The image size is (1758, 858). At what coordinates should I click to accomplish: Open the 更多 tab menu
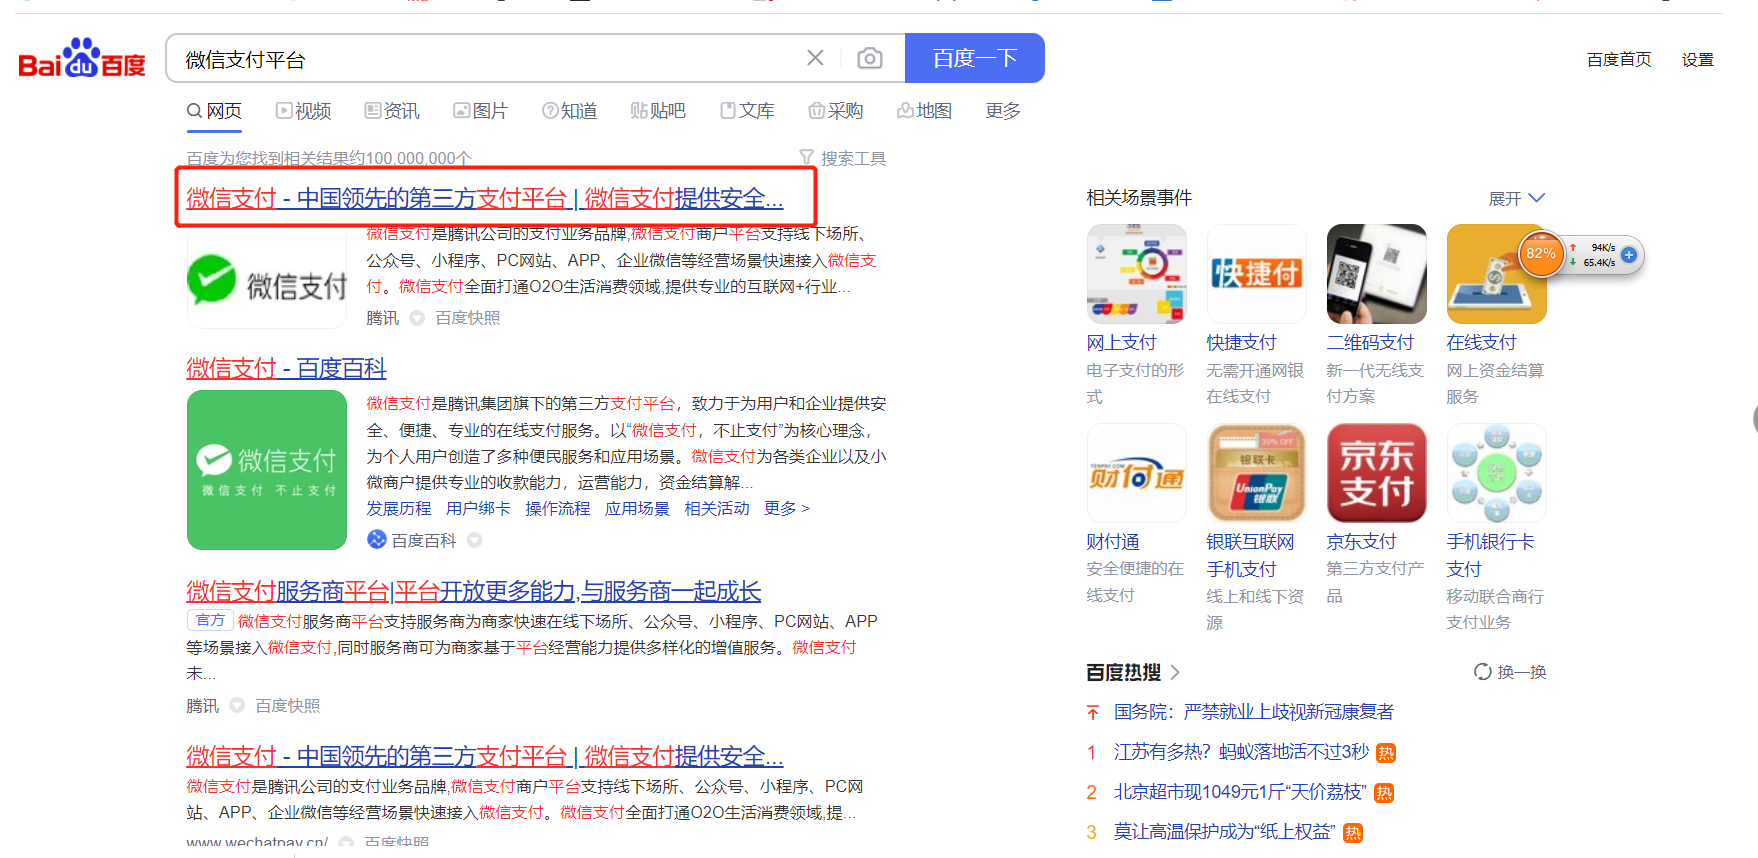click(x=1003, y=111)
